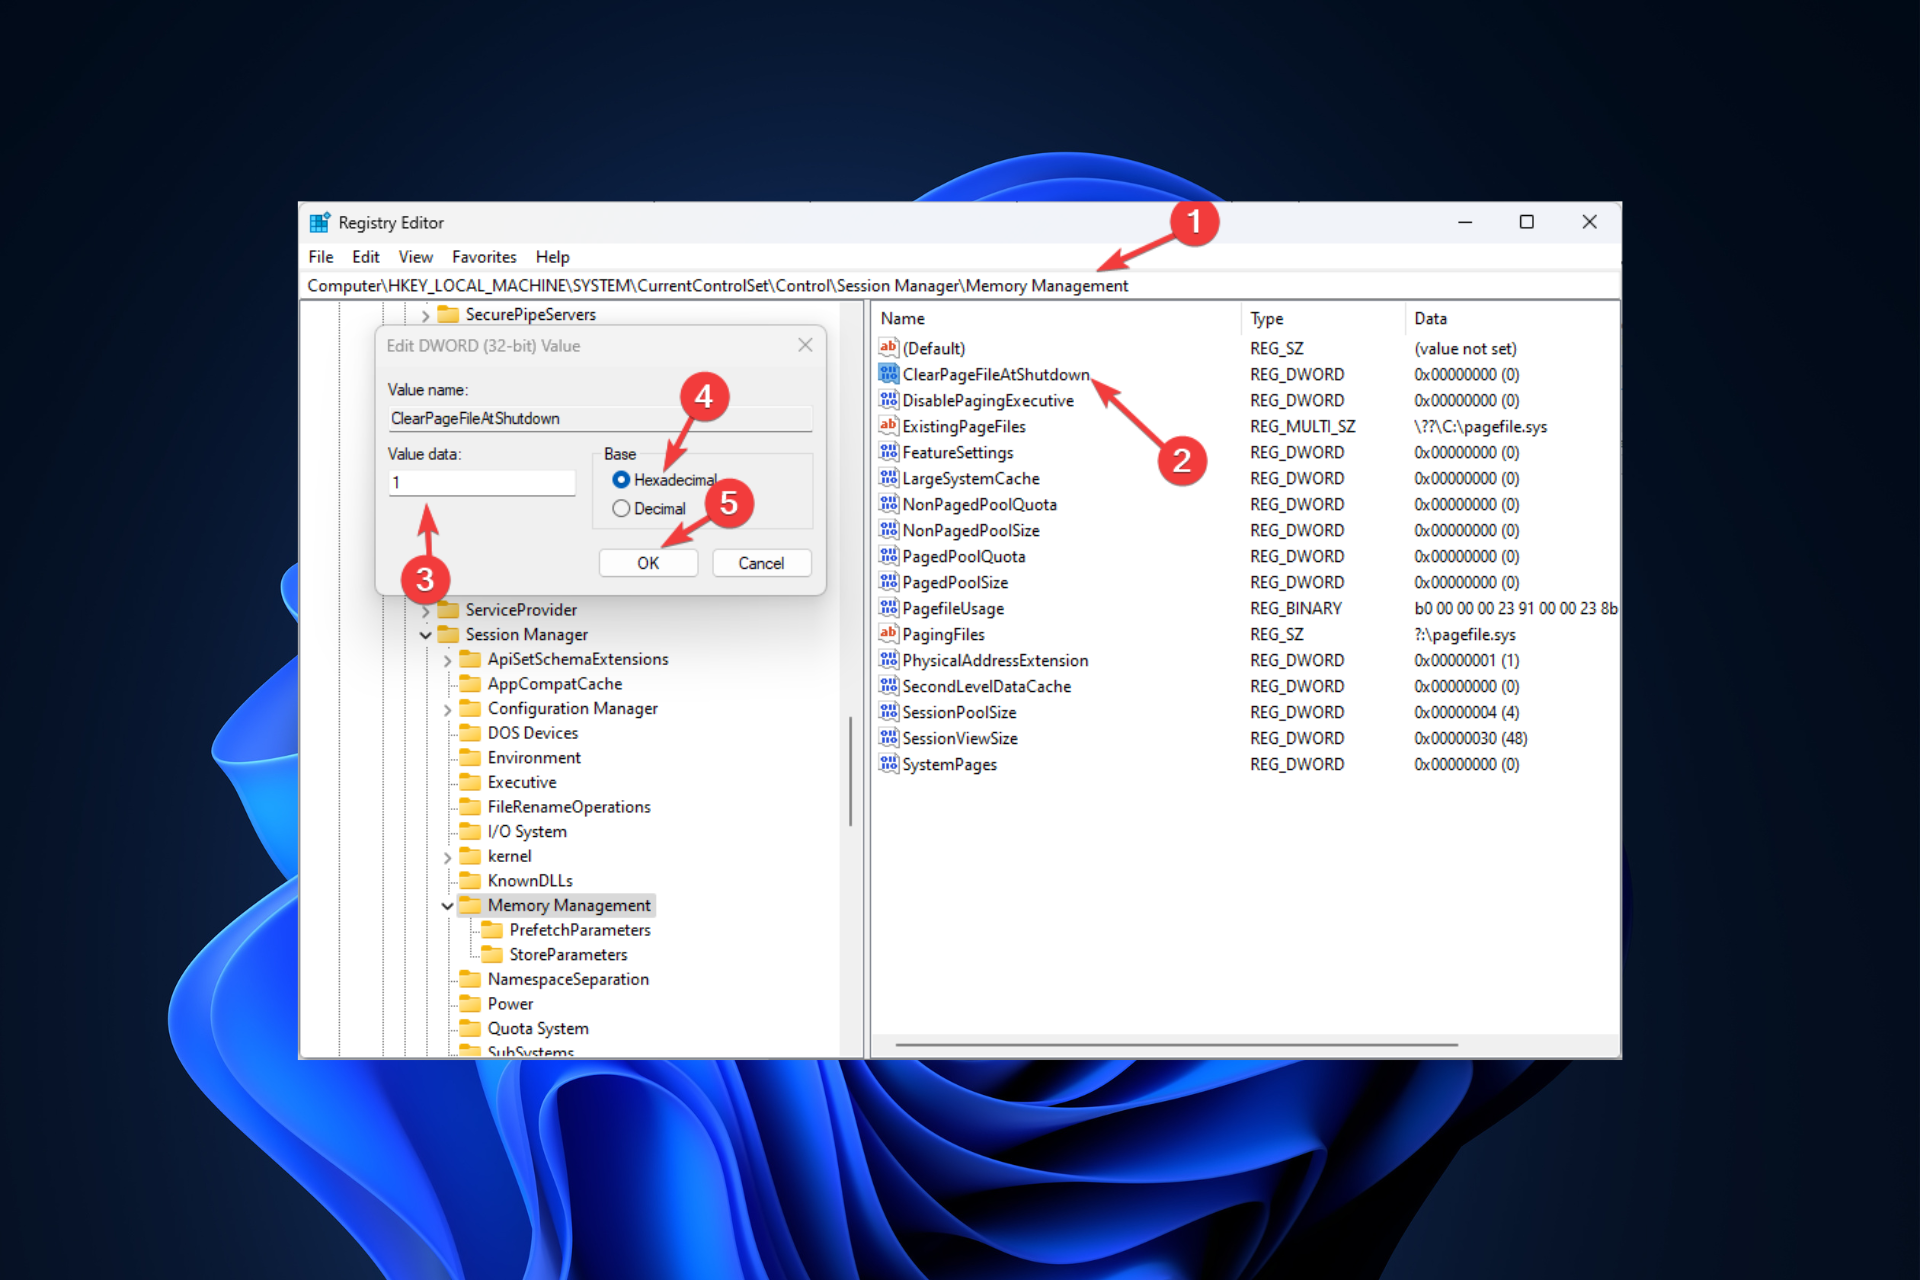This screenshot has height=1280, width=1920.
Task: Expand the SecurePipeServers key
Action: pyautogui.click(x=426, y=315)
